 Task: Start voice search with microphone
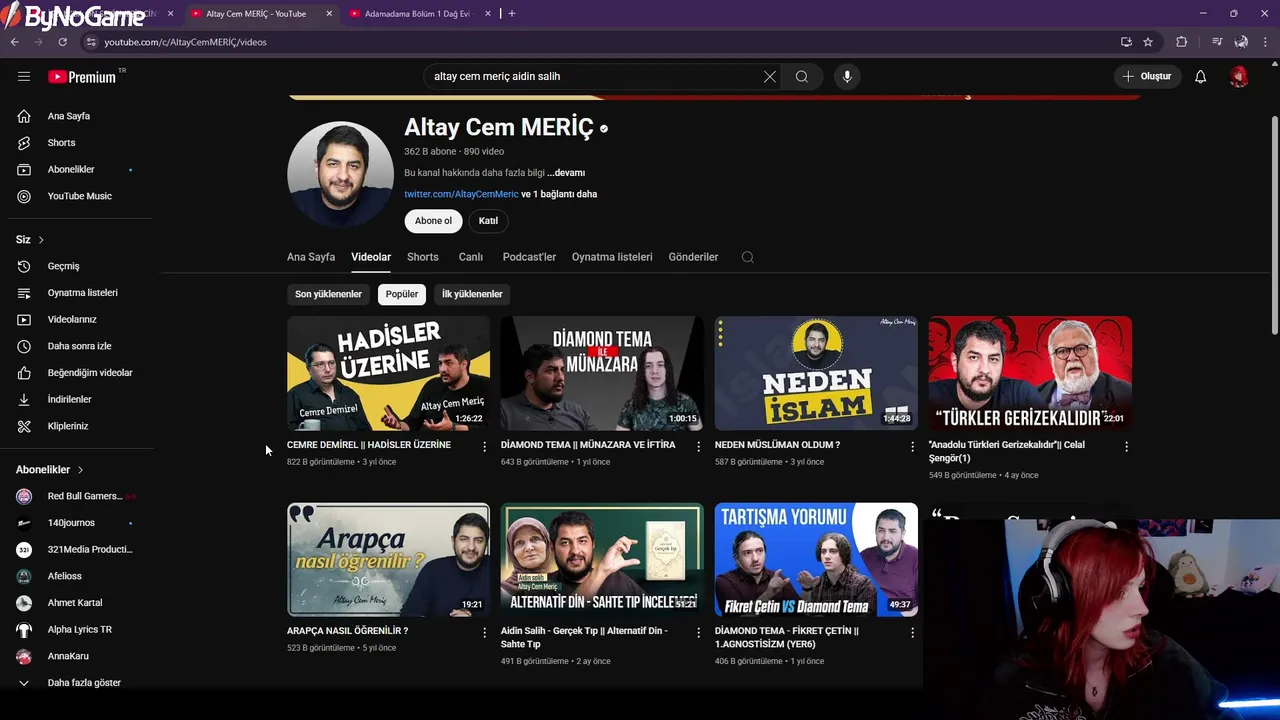click(847, 76)
